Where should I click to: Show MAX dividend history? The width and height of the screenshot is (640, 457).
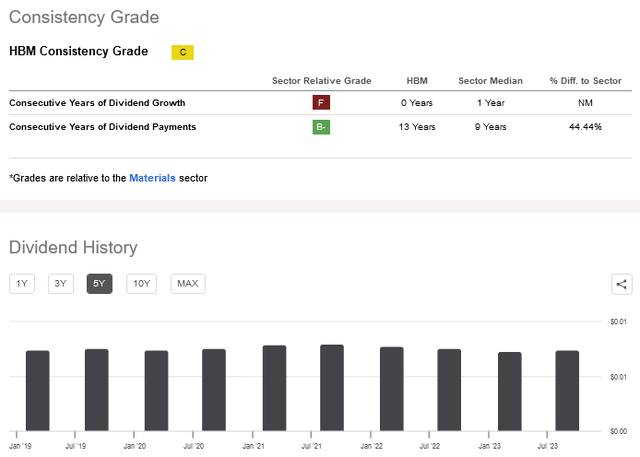[188, 284]
